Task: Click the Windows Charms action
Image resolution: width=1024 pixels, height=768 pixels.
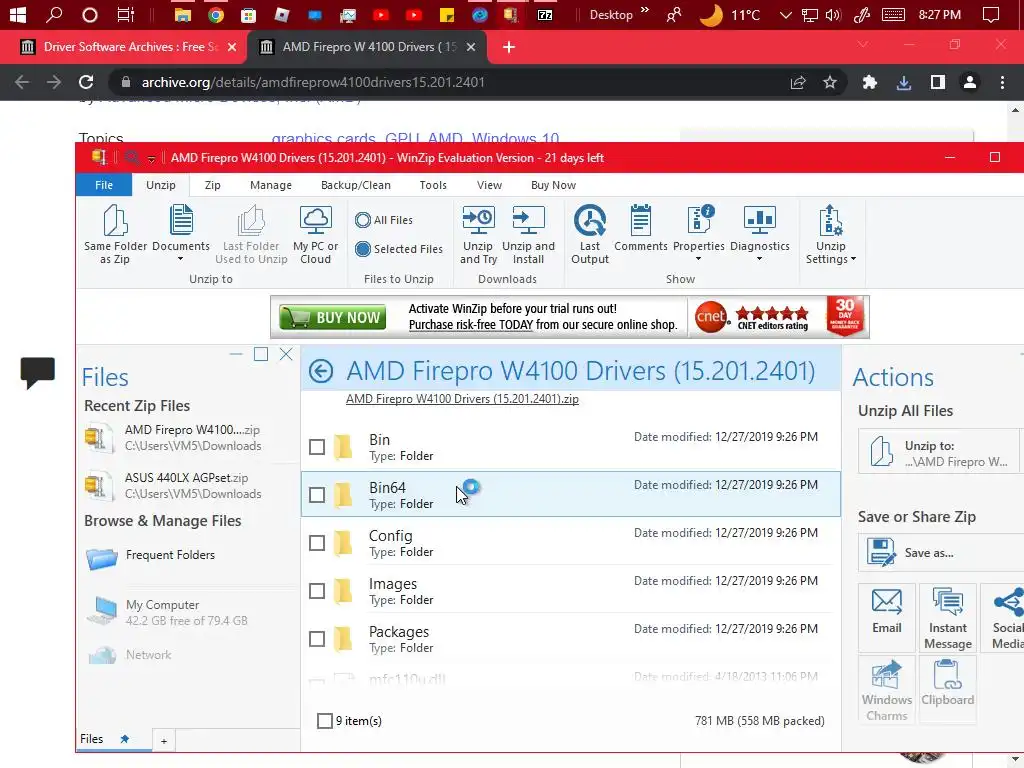Action: 887,688
